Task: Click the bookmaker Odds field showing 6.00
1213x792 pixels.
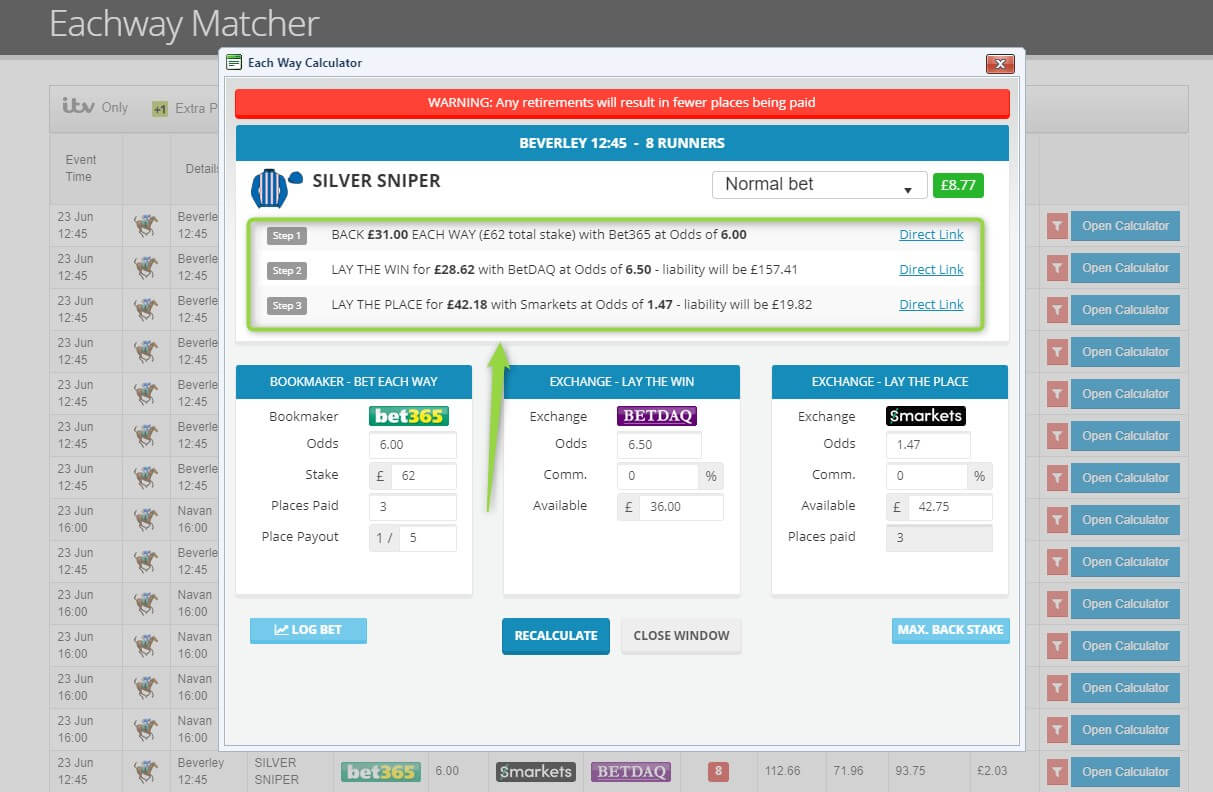Action: pos(413,445)
